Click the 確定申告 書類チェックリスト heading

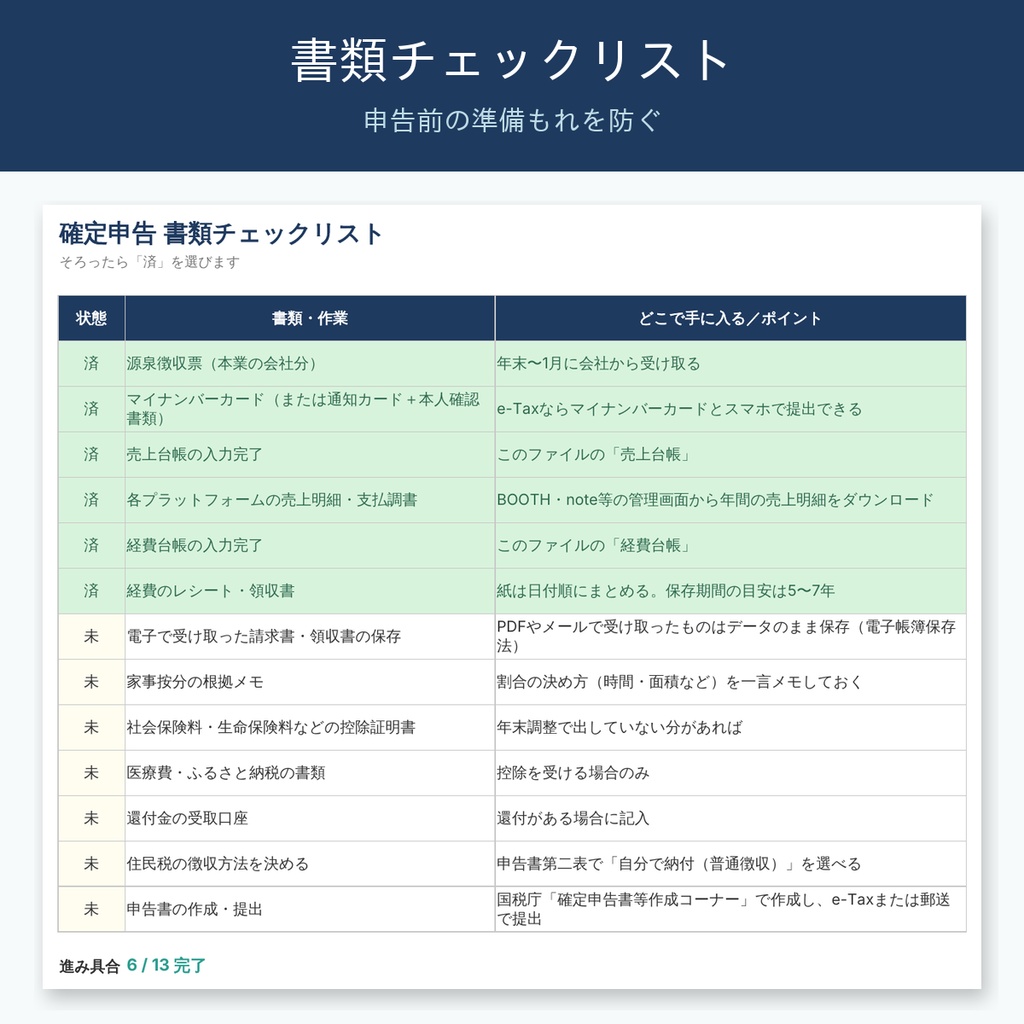point(221,234)
